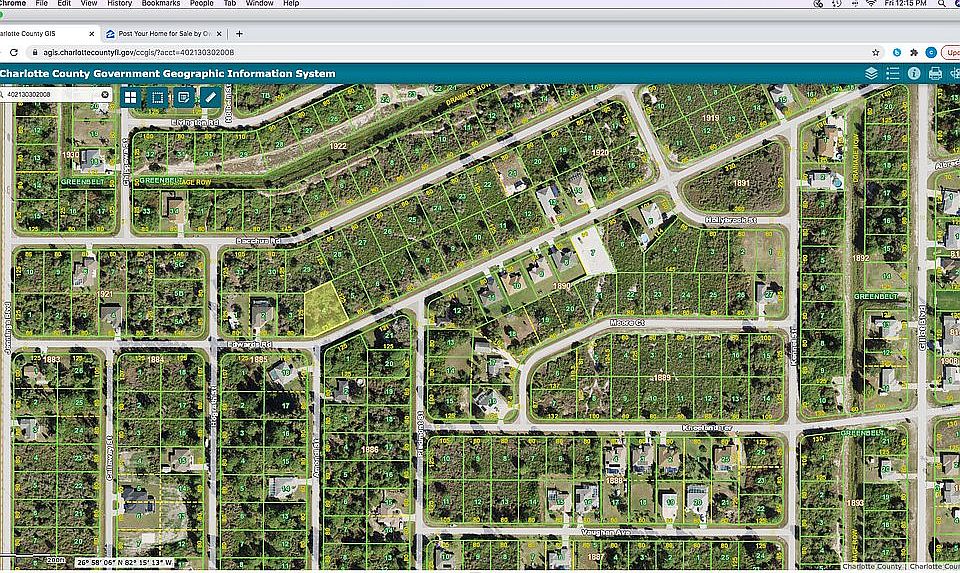Select the measure ruler tool
This screenshot has width=960, height=573.
pyautogui.click(x=209, y=97)
